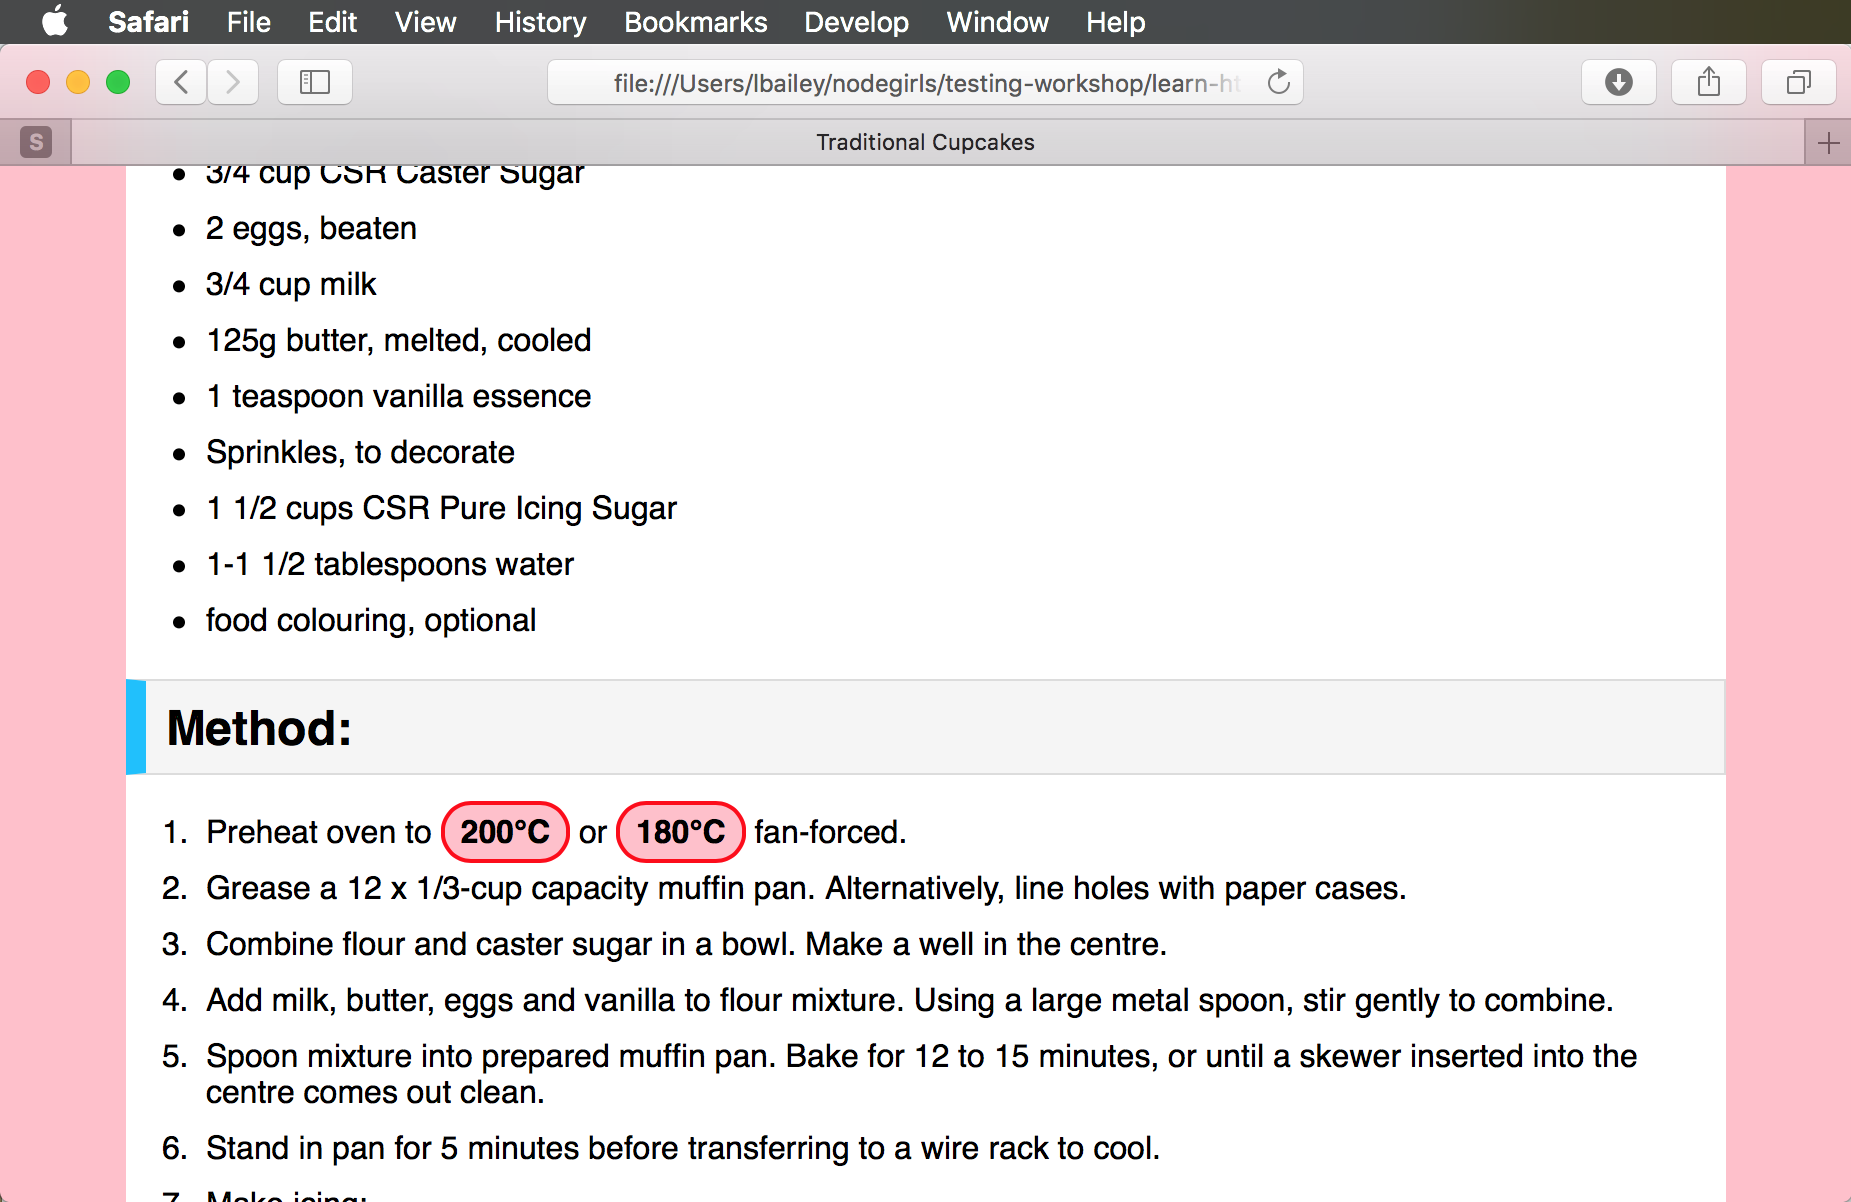Click '1 teaspoon vanilla essence' ingredient
This screenshot has height=1202, width=1851.
[399, 397]
